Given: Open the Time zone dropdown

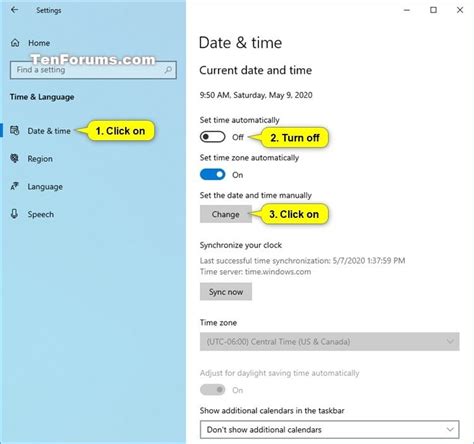Looking at the screenshot, I should pos(330,341).
